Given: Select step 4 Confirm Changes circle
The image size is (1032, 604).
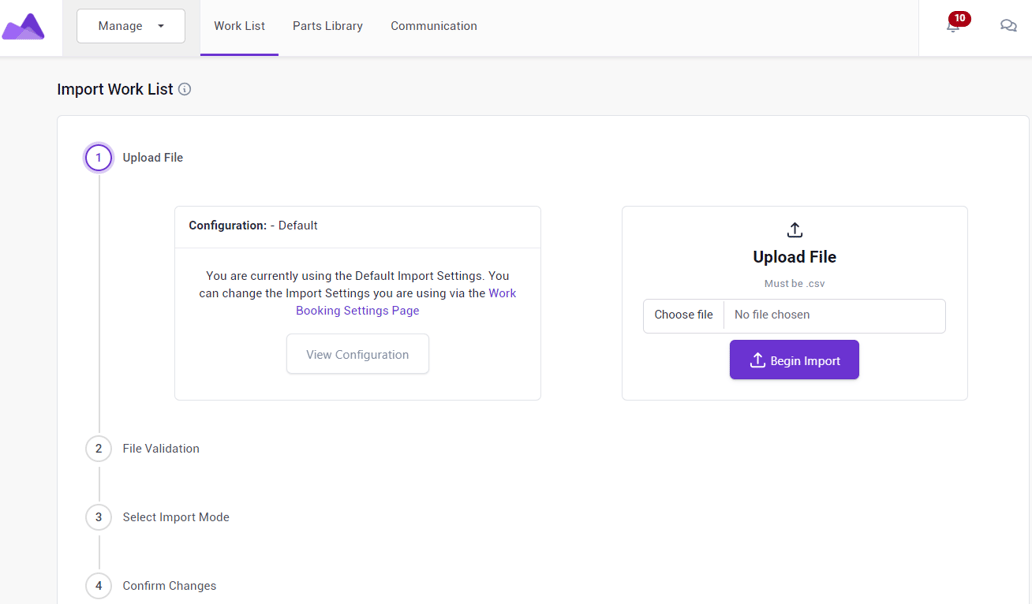Looking at the screenshot, I should pyautogui.click(x=99, y=586).
